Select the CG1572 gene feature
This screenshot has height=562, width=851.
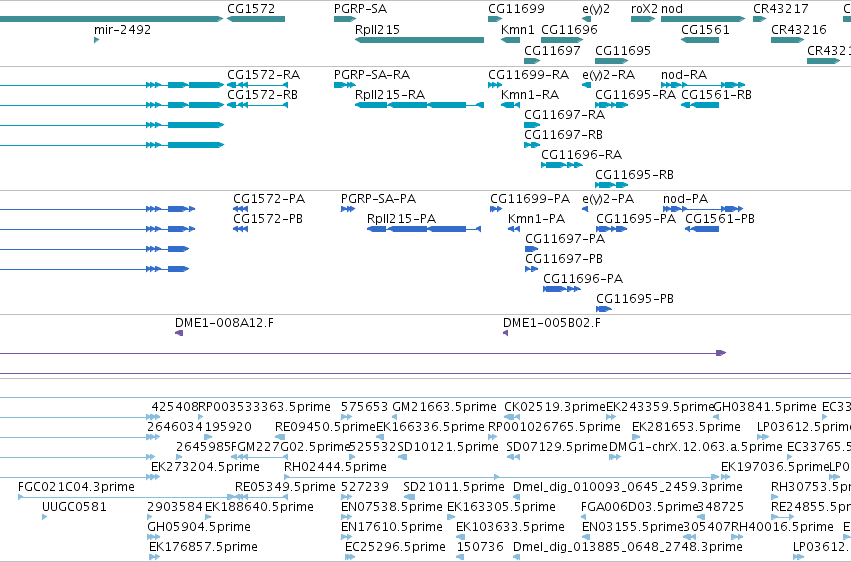tap(256, 19)
